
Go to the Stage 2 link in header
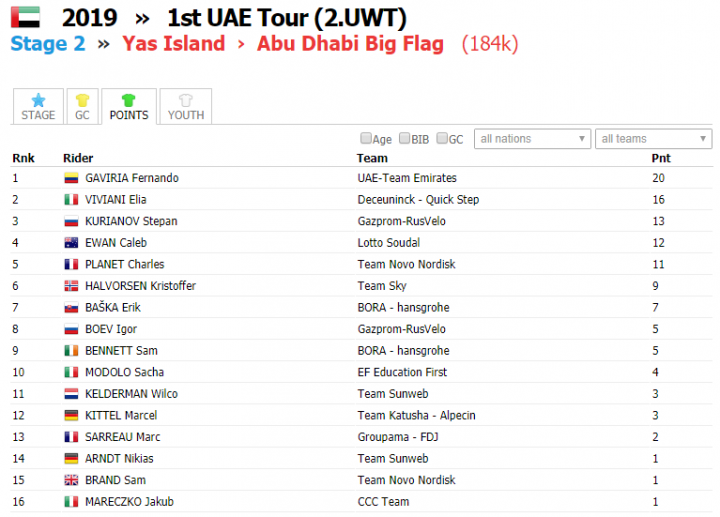coord(48,44)
